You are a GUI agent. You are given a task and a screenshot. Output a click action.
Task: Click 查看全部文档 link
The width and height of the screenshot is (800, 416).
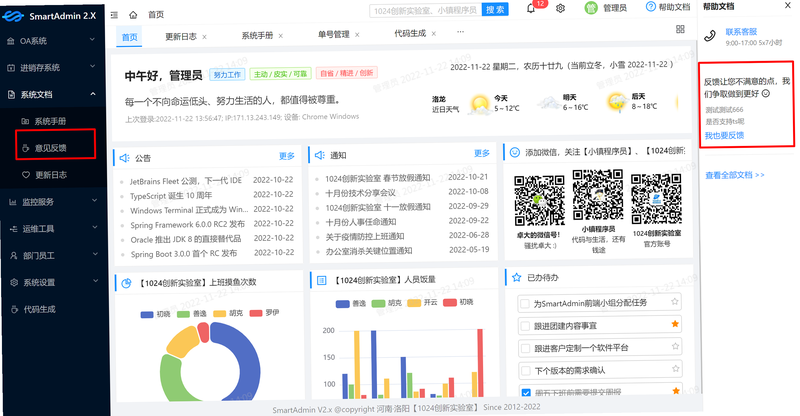[x=735, y=175]
